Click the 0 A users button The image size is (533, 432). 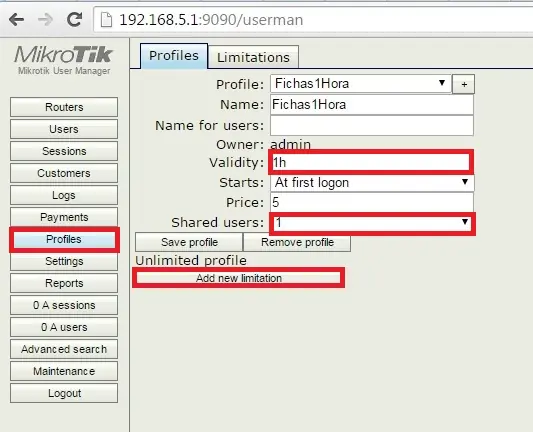click(x=64, y=327)
